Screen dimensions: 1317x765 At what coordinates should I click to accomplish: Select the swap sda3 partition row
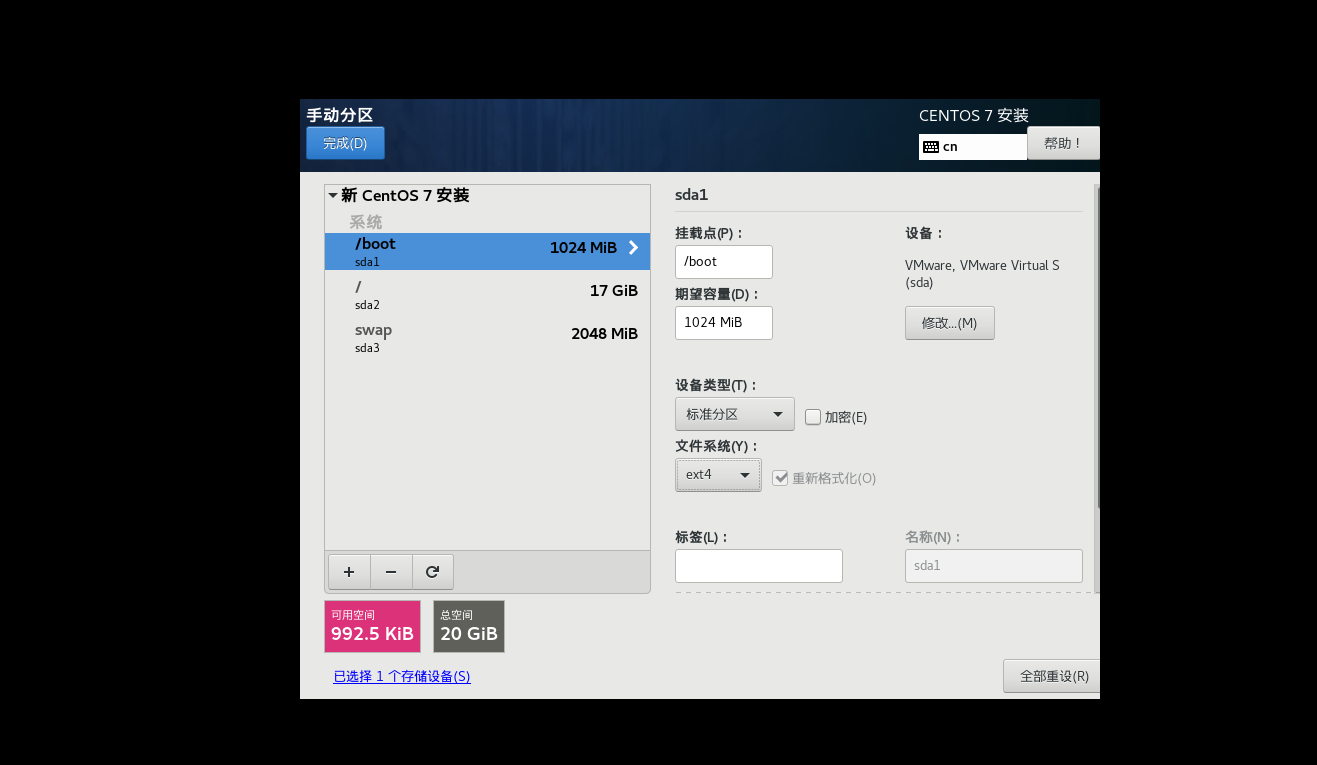pos(487,338)
